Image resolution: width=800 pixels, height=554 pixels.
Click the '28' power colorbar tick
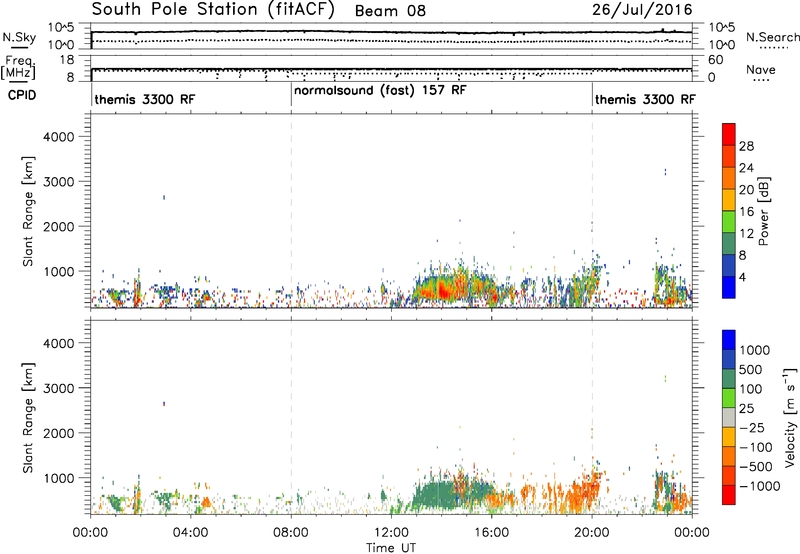pyautogui.click(x=746, y=146)
